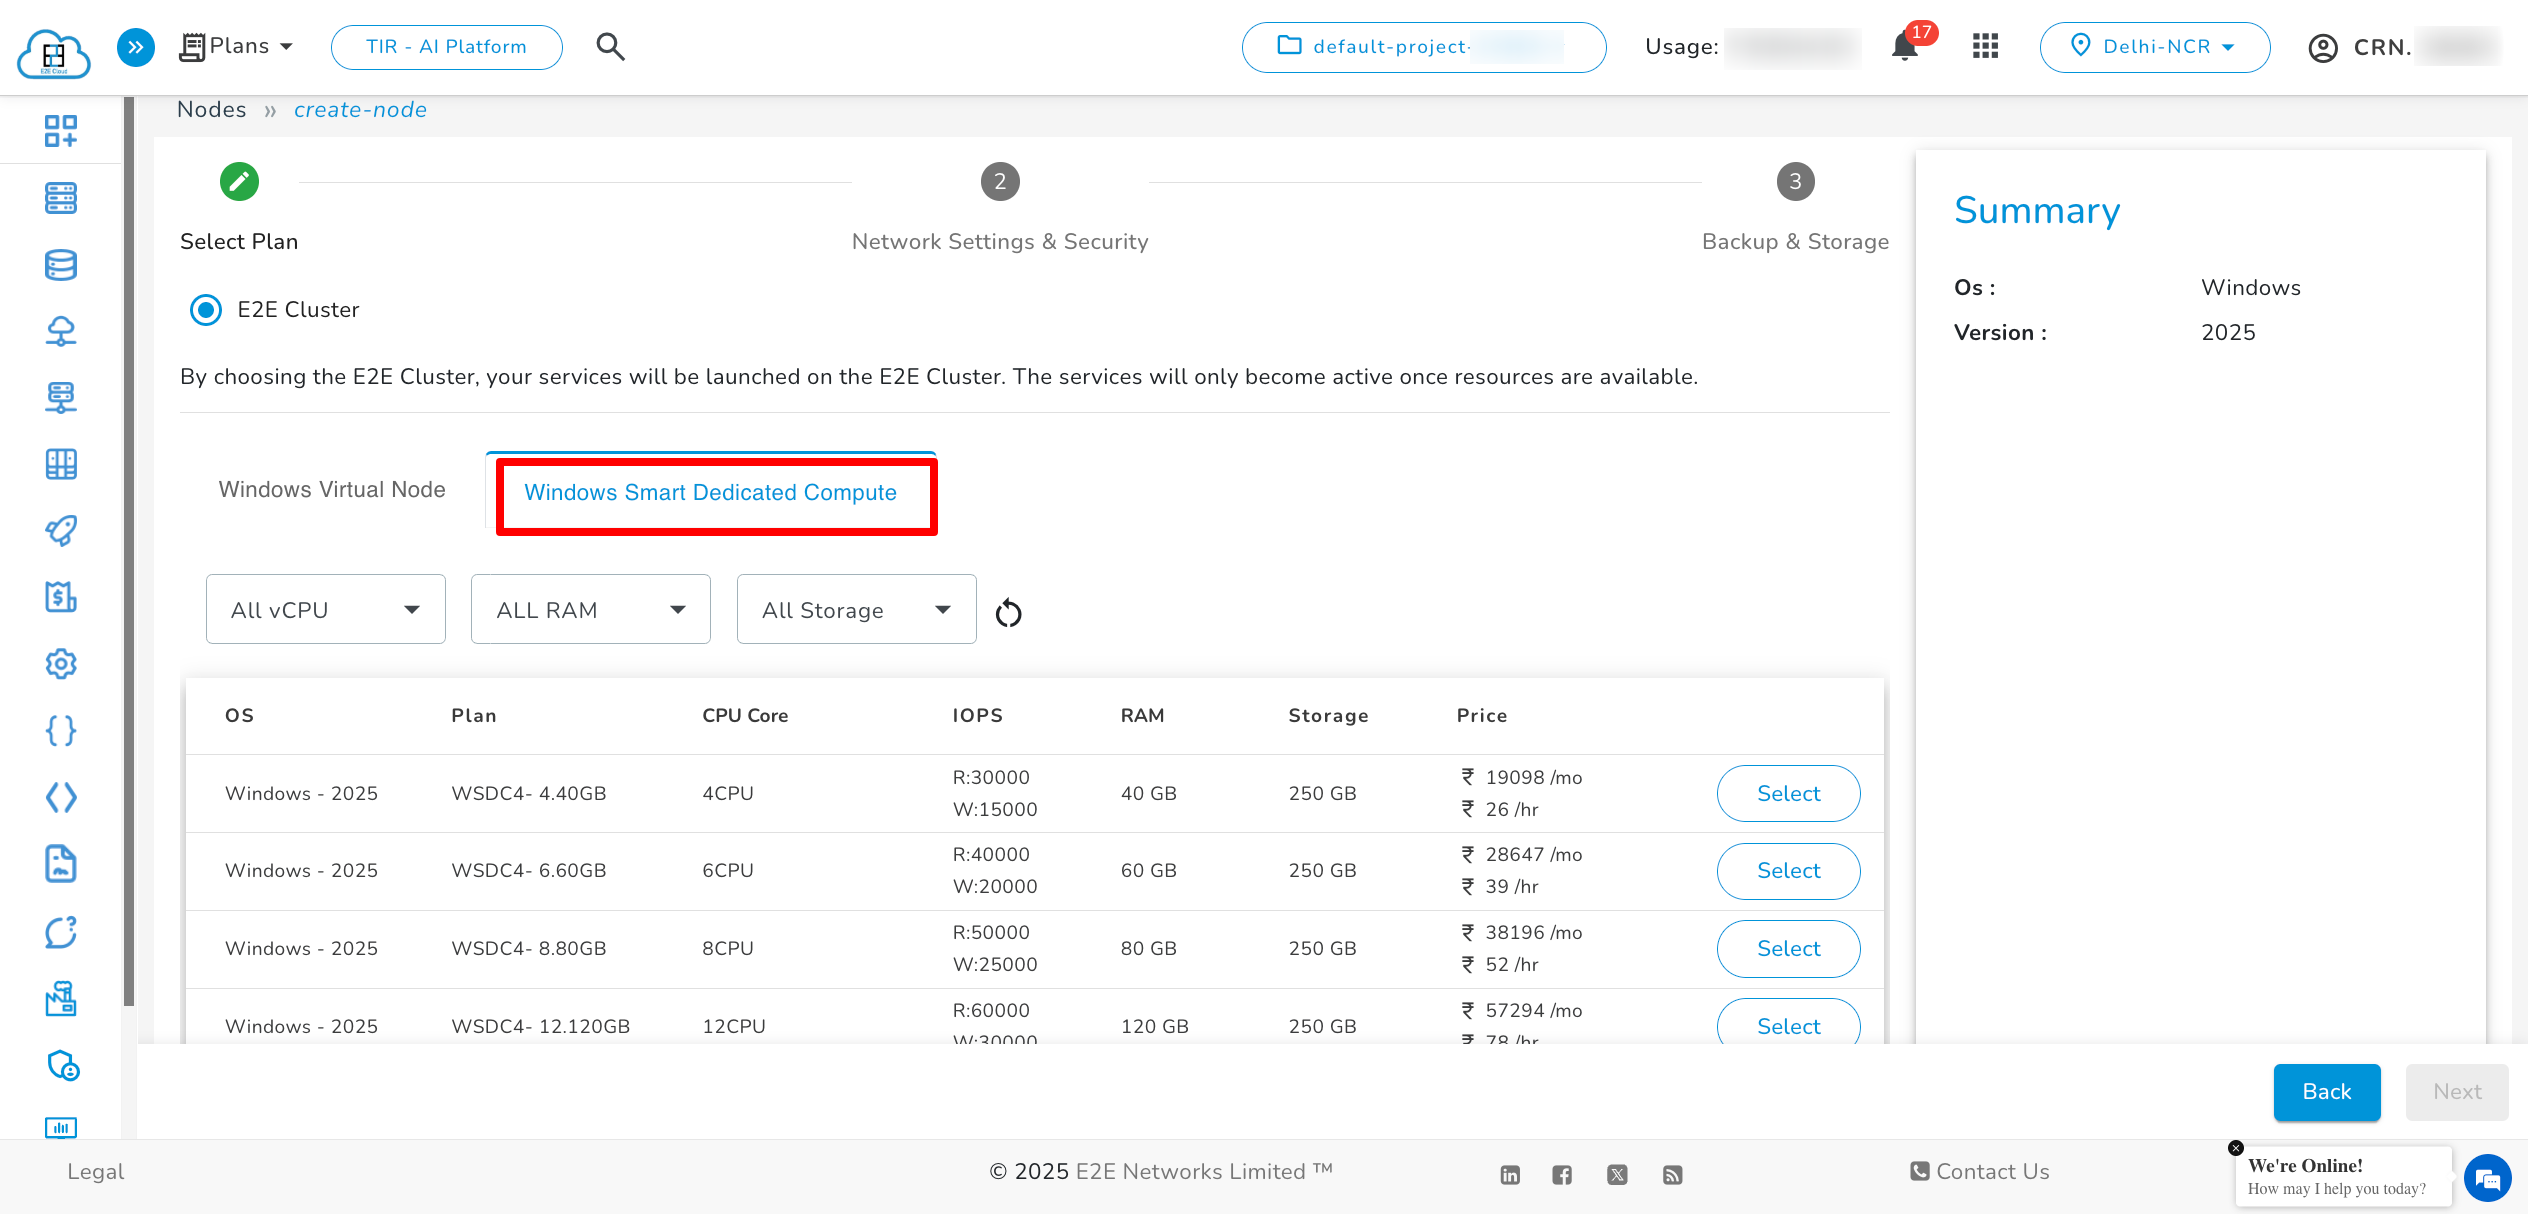Viewport: 2528px width, 1214px height.
Task: Select the WSDC4- 4.40GB plan
Action: pos(1789,793)
